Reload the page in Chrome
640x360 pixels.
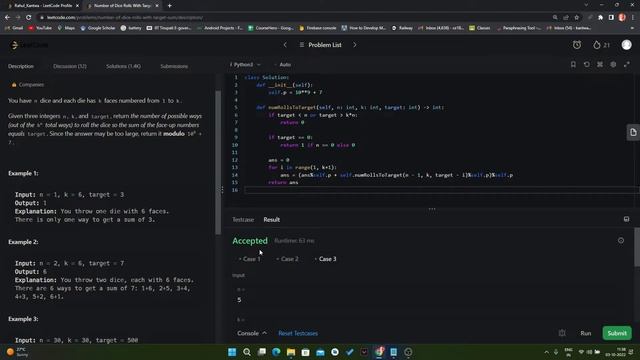coord(29,18)
